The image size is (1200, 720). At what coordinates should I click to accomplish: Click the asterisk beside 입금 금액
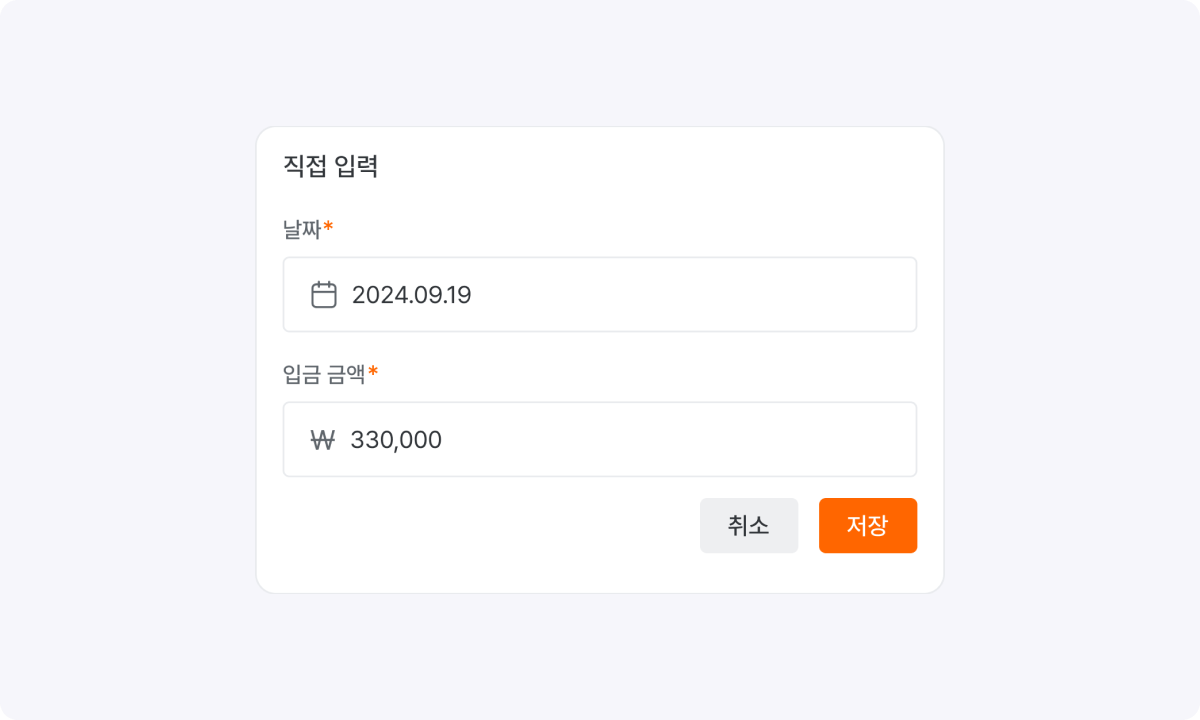[370, 371]
